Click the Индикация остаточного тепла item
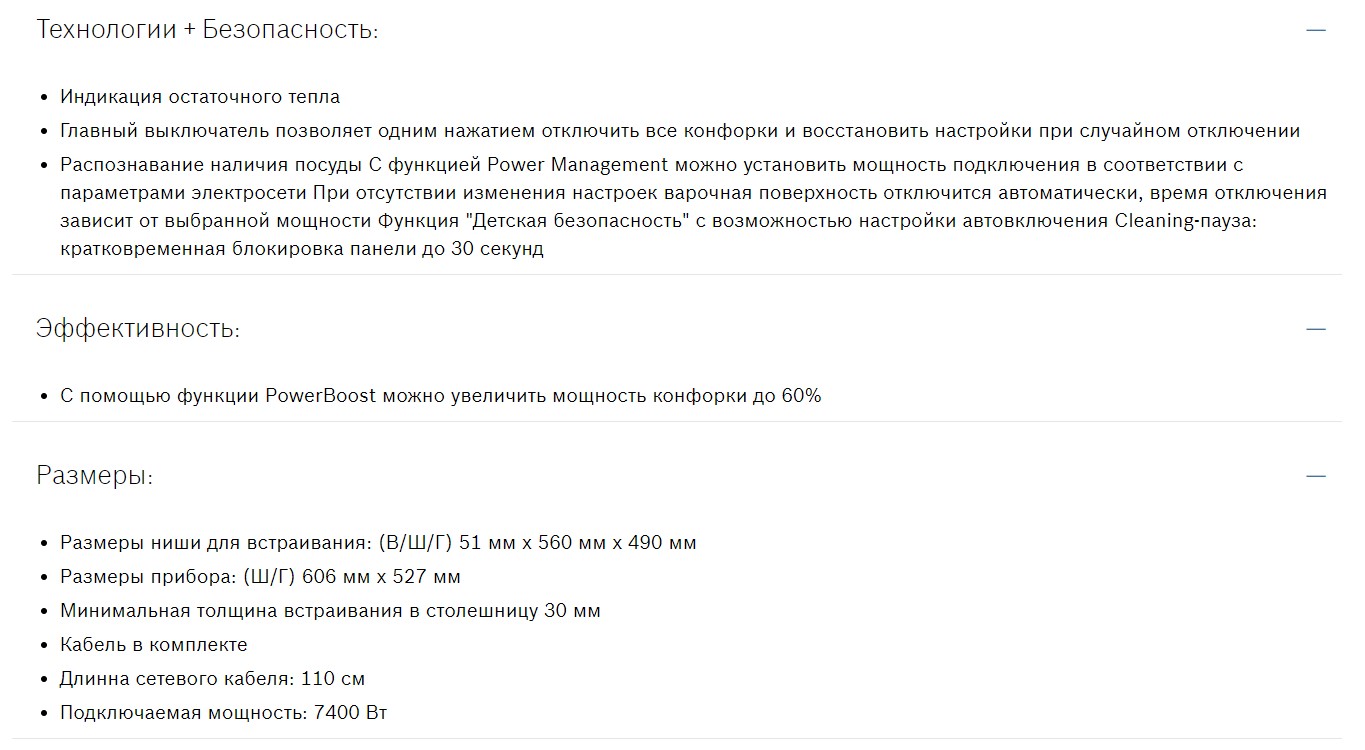Screen dimensions: 1365x750 point(200,97)
